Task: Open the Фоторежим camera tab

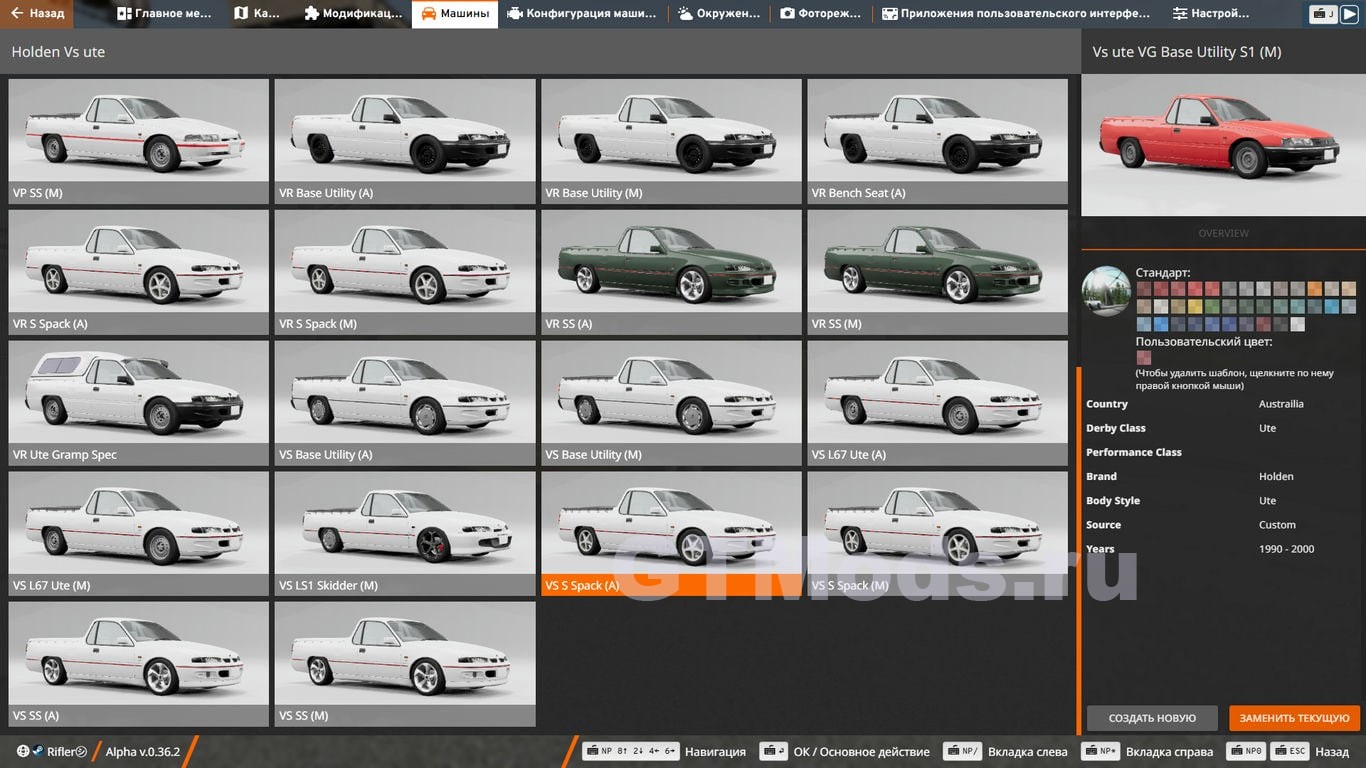Action: 822,14
